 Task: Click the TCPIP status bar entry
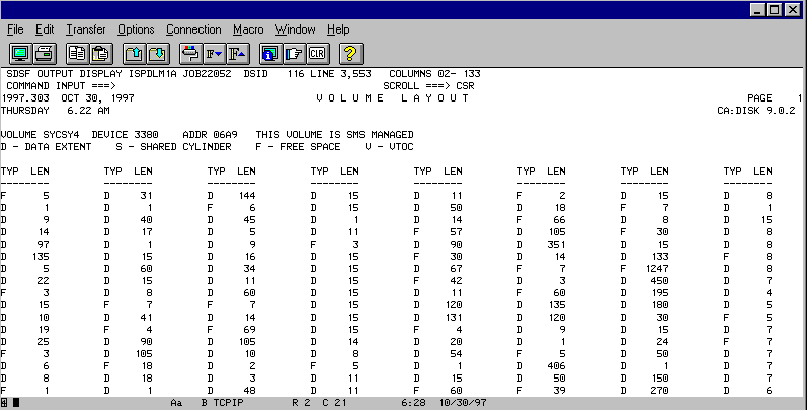point(230,403)
